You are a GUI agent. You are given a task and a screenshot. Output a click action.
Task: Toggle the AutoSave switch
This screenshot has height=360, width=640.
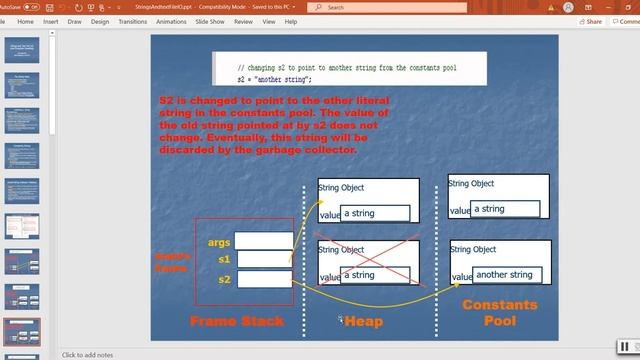point(31,7)
